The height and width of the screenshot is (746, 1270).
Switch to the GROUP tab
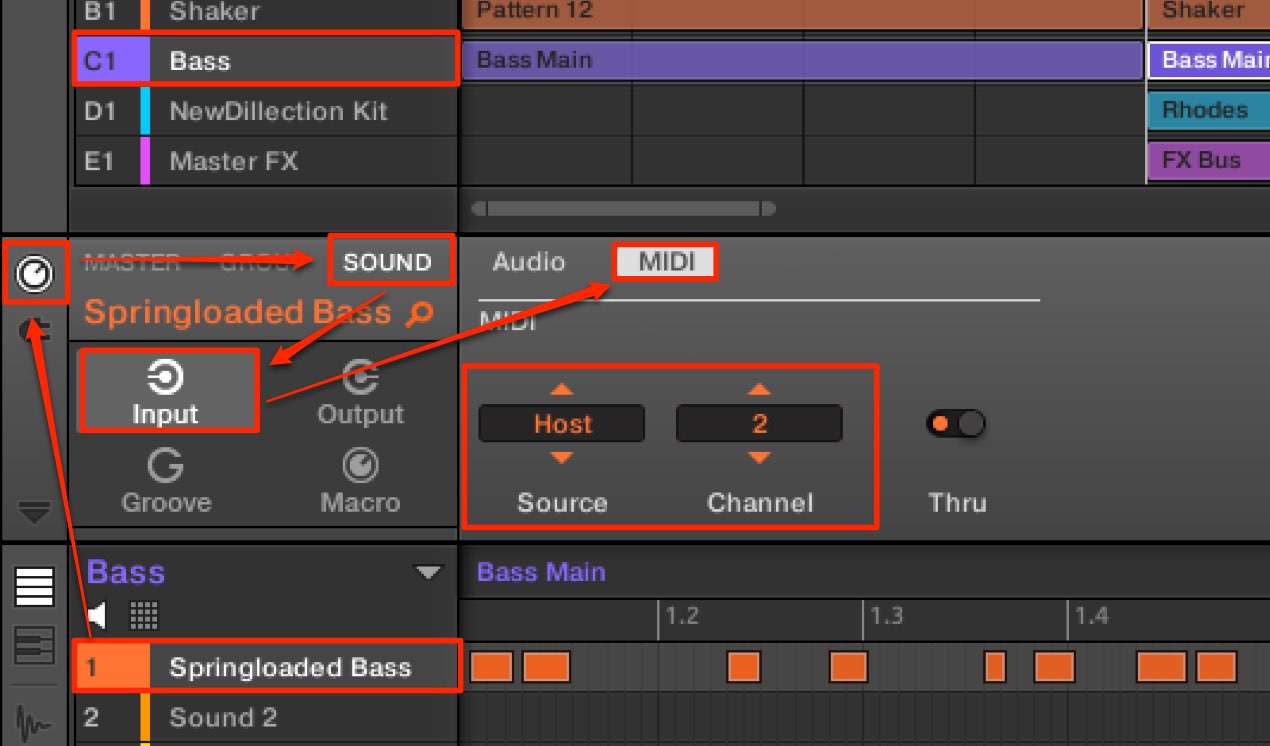[259, 263]
